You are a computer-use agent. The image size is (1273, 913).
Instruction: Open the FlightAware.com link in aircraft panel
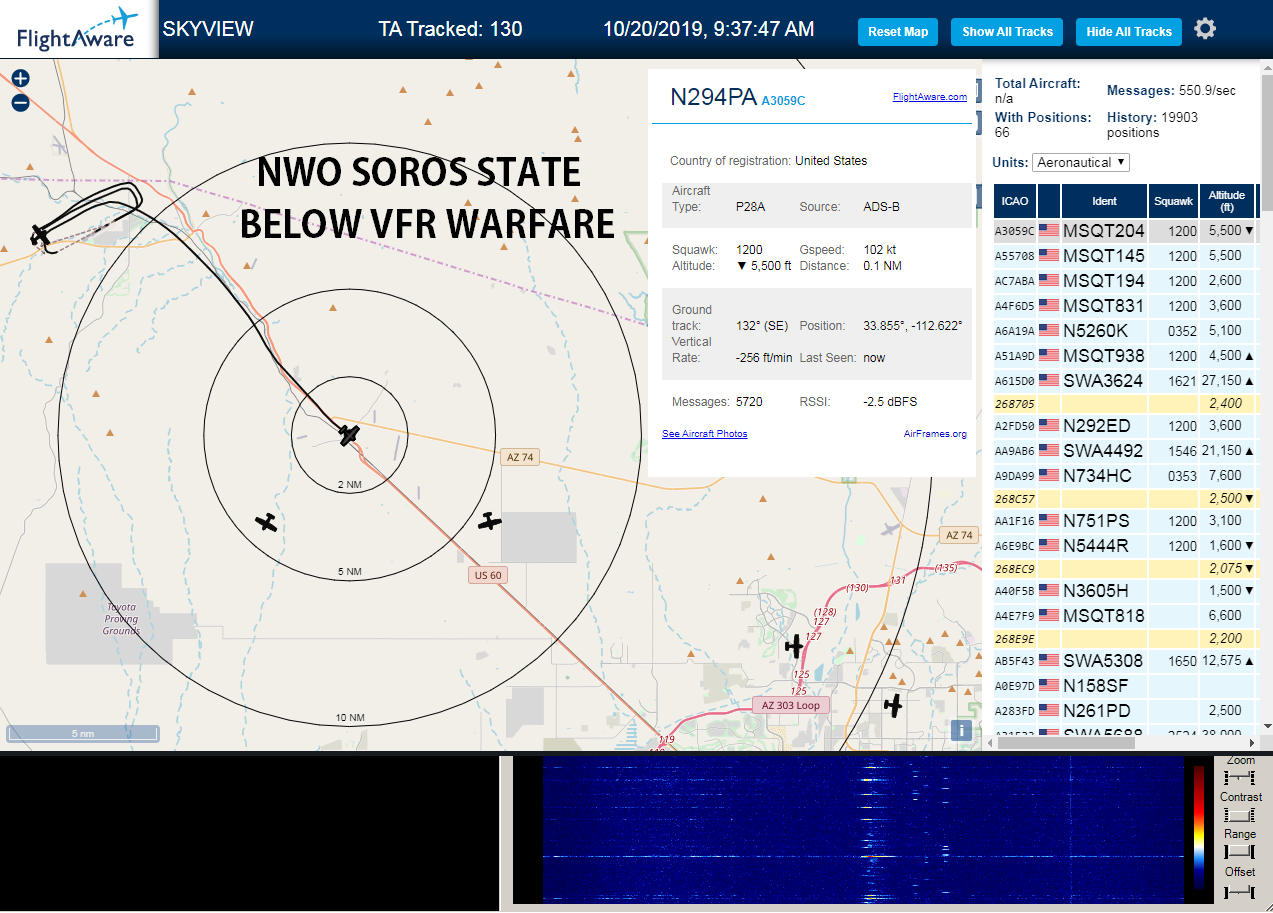[x=930, y=97]
